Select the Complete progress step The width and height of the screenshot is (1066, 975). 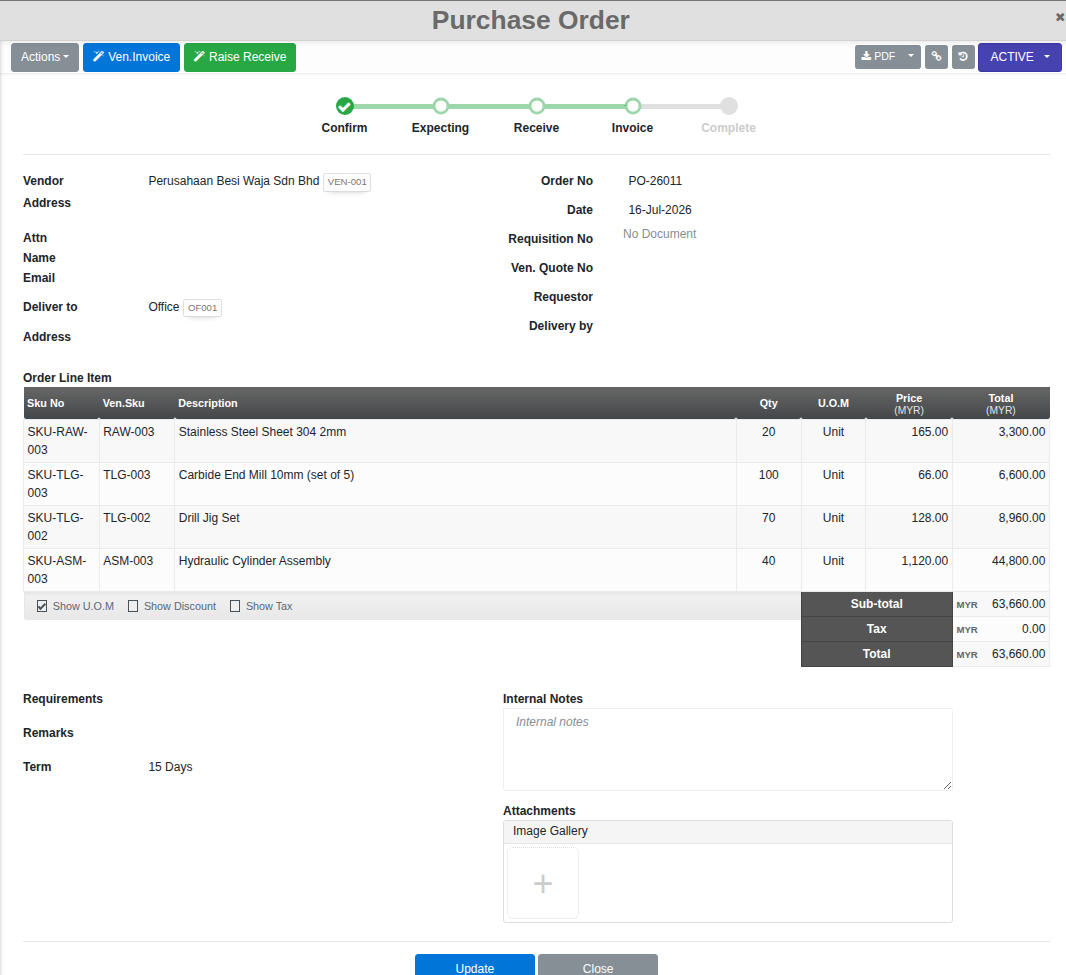(729, 106)
